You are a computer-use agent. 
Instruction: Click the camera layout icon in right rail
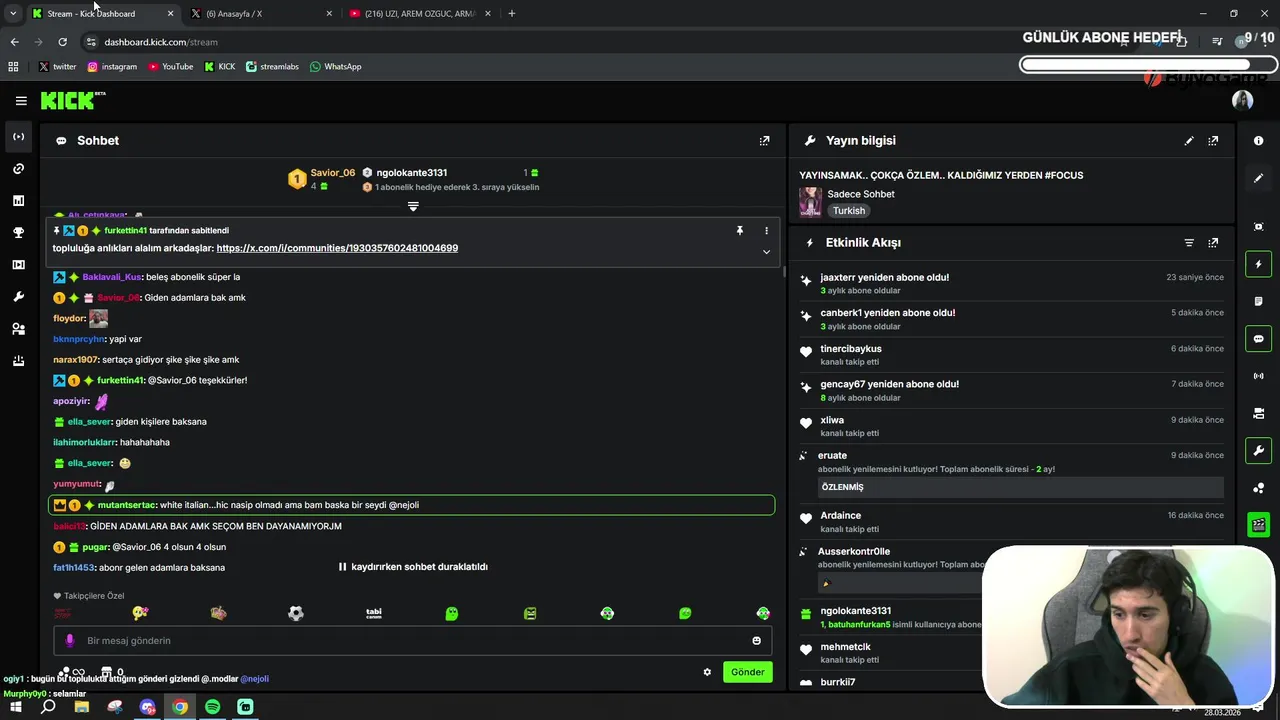pyautogui.click(x=1258, y=413)
